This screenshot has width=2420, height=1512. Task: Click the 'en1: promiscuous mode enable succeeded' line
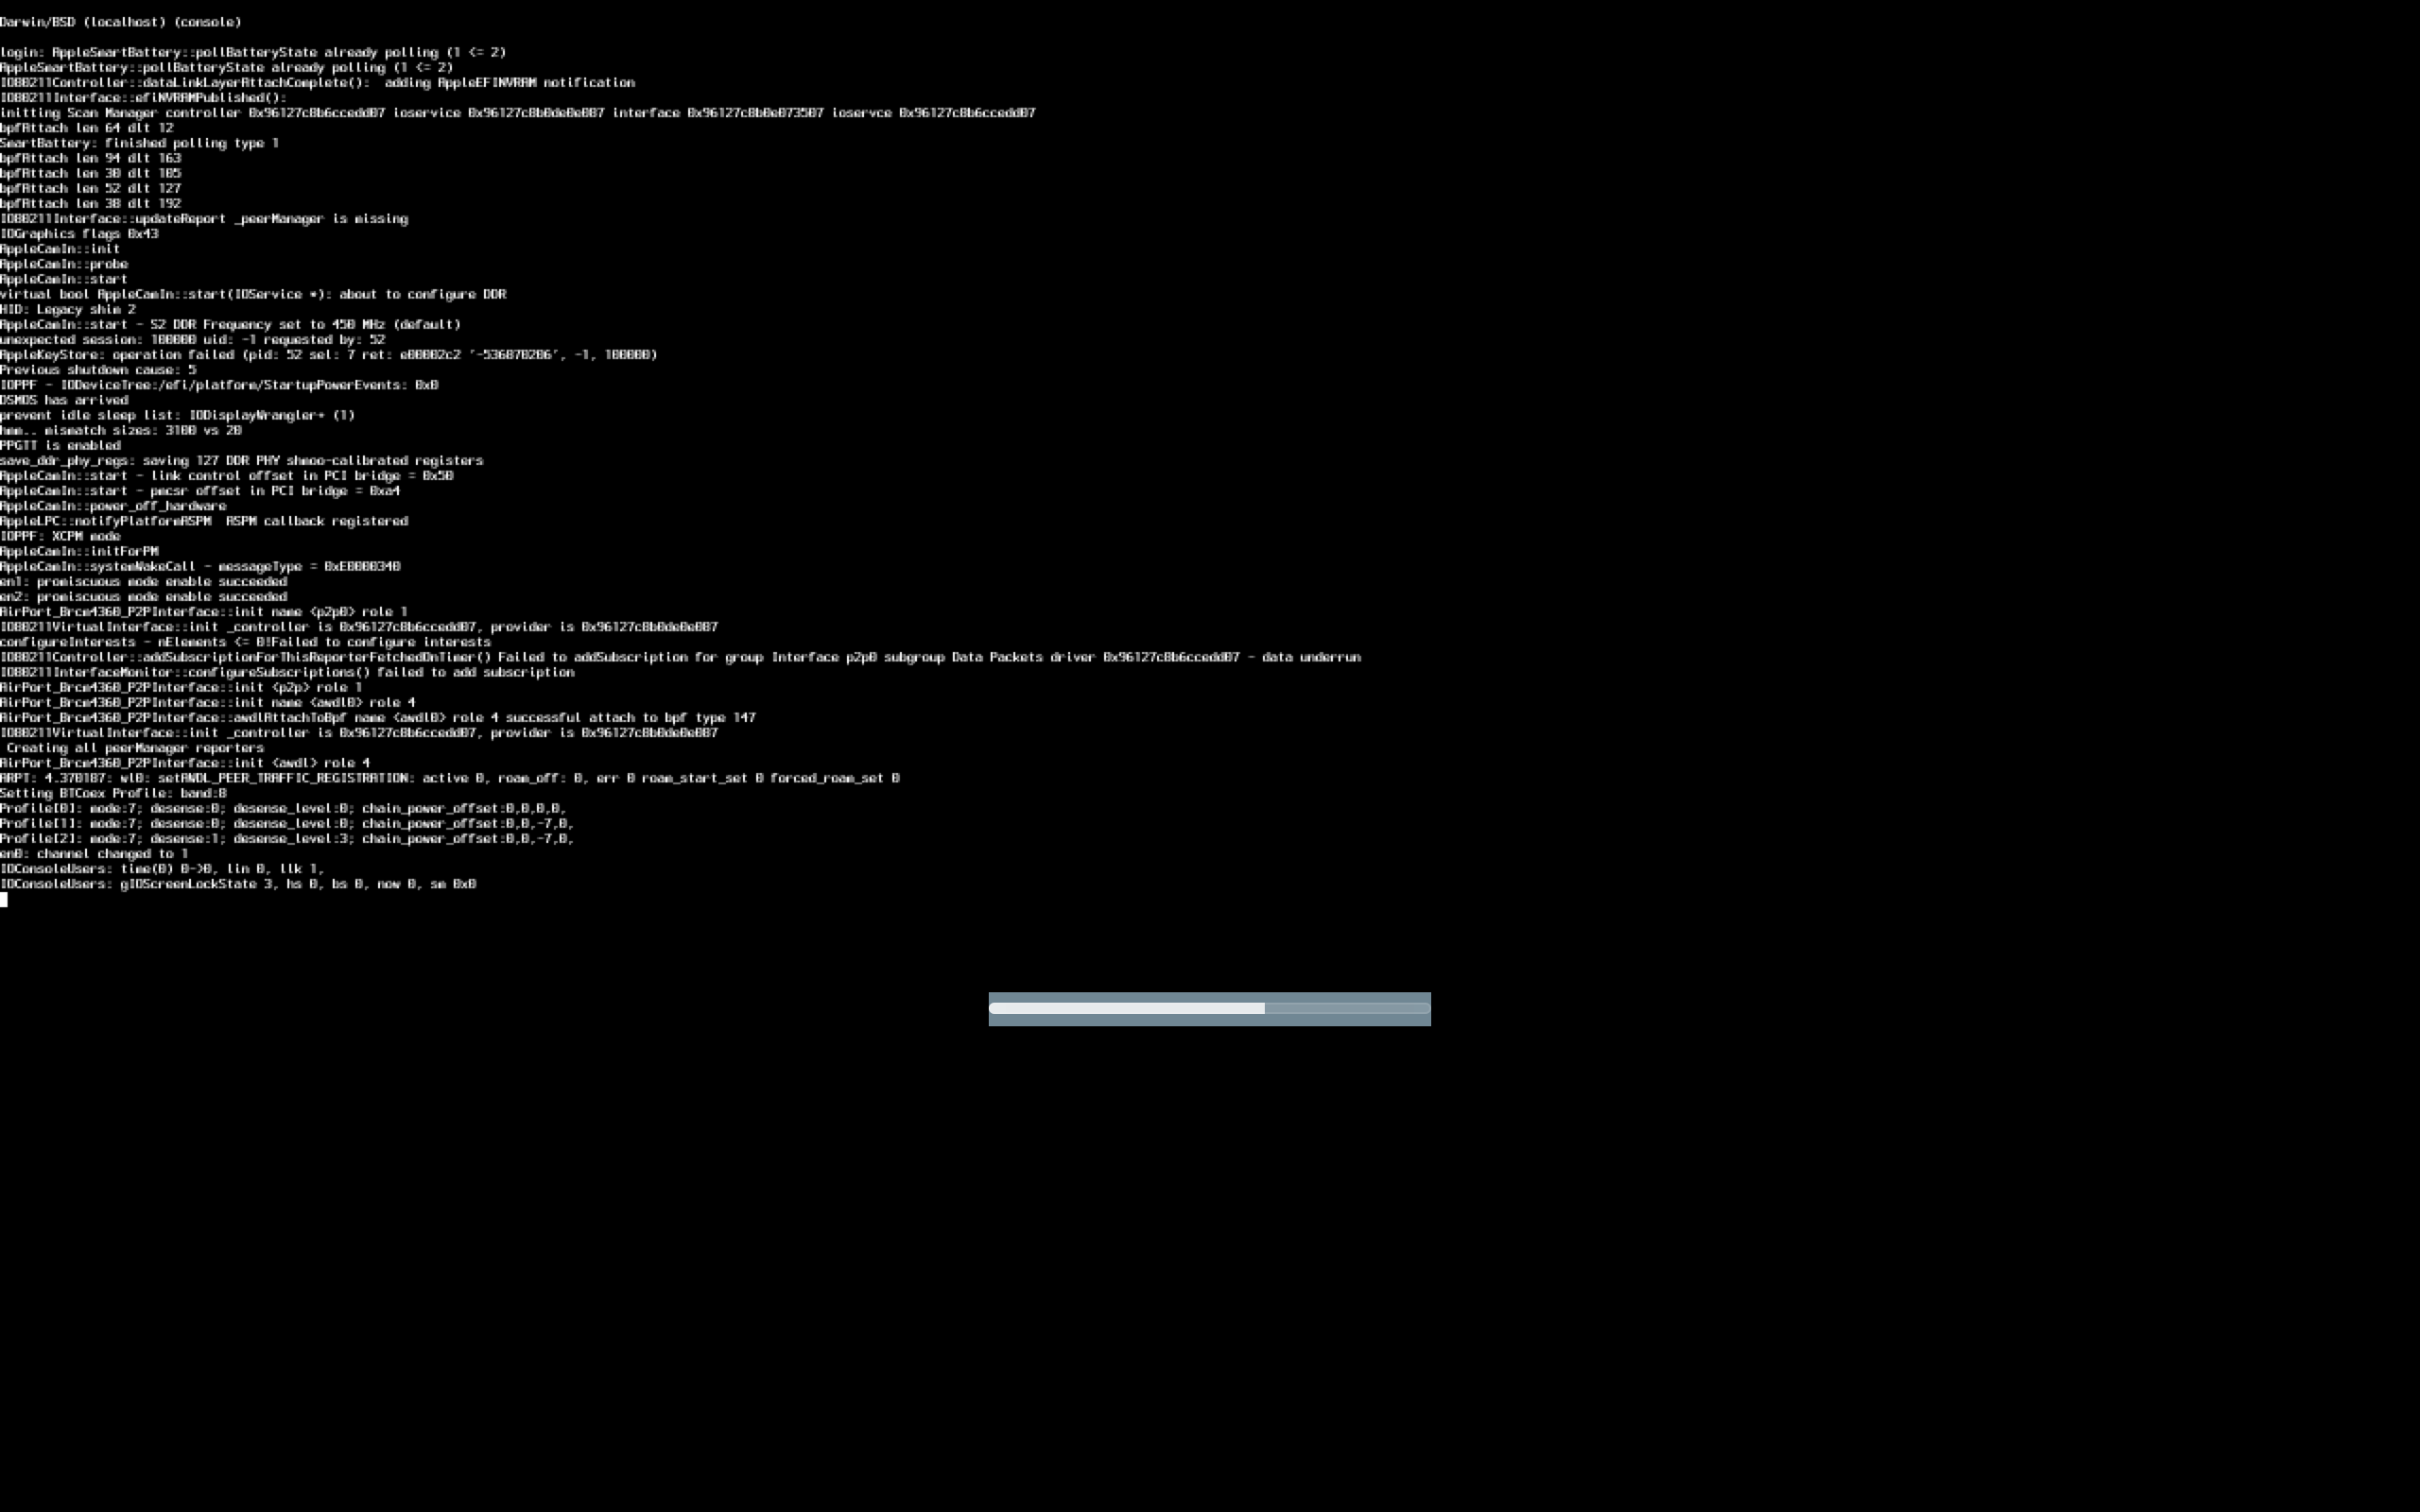point(143,582)
